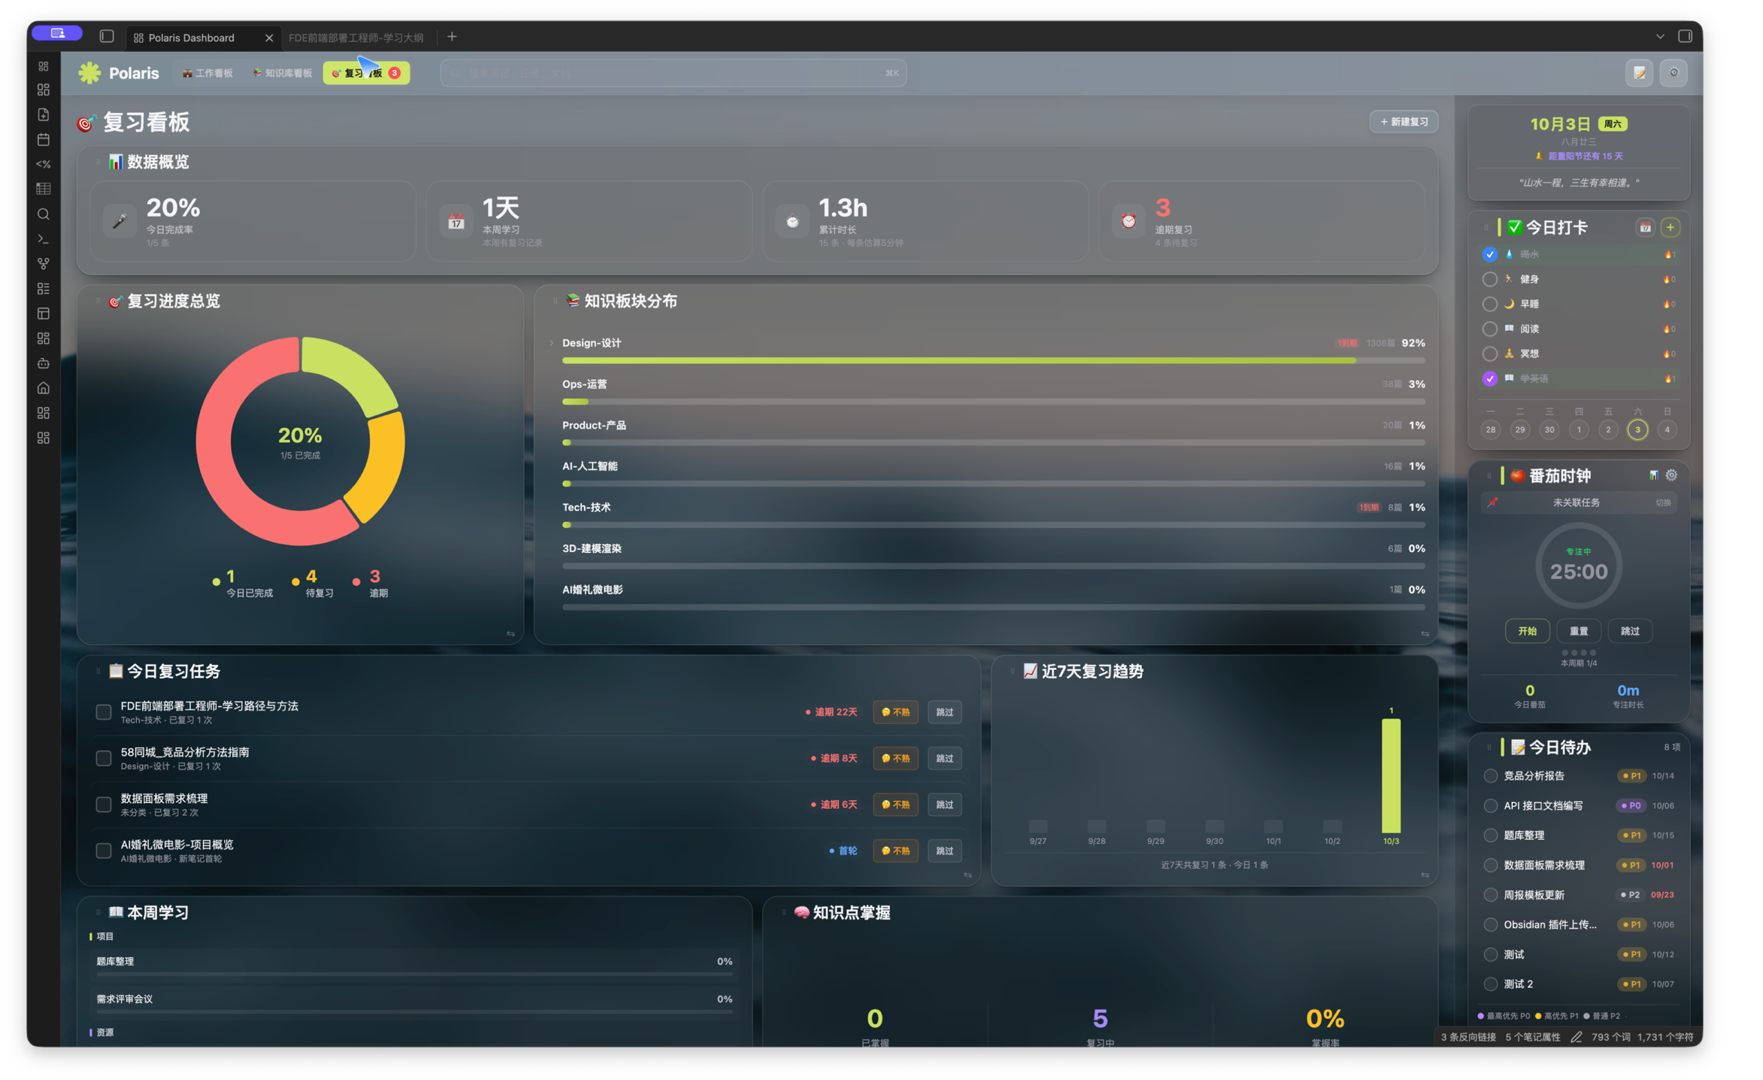The image size is (1763, 1080).
Task: Skip the AI婚礼微电影-项目概览 review task
Action: point(944,851)
